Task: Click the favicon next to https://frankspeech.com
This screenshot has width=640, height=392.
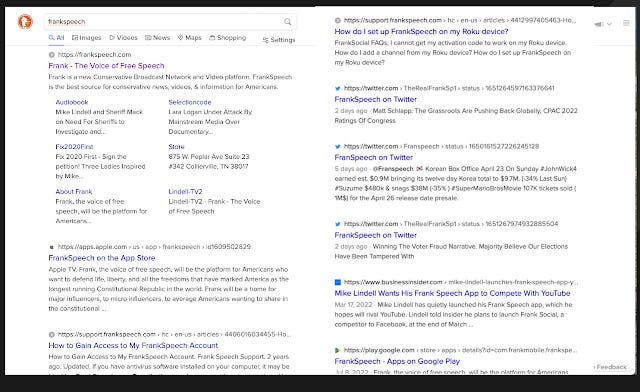Action: click(x=51, y=55)
